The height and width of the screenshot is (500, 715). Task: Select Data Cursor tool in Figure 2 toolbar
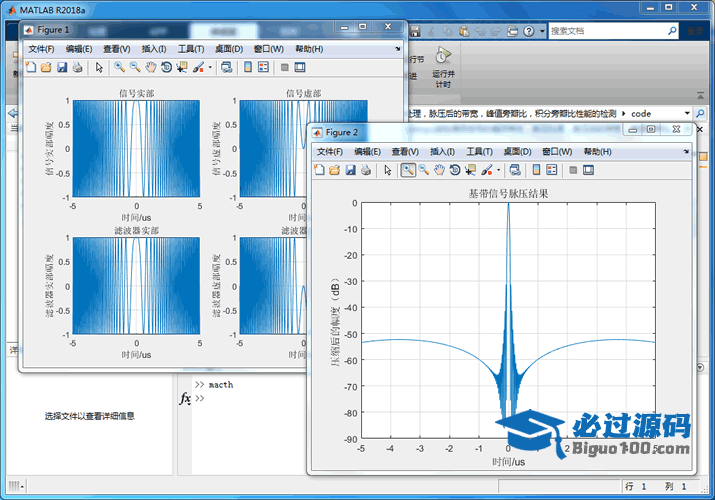tap(471, 170)
